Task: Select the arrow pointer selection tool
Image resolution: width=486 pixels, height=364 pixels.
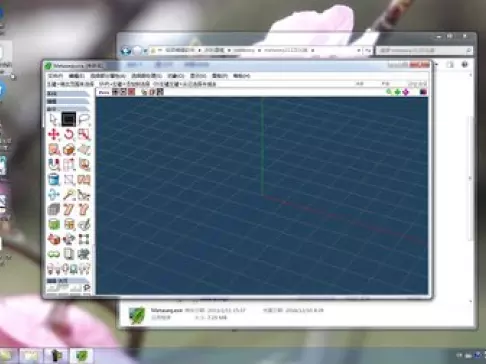Action: point(54,119)
